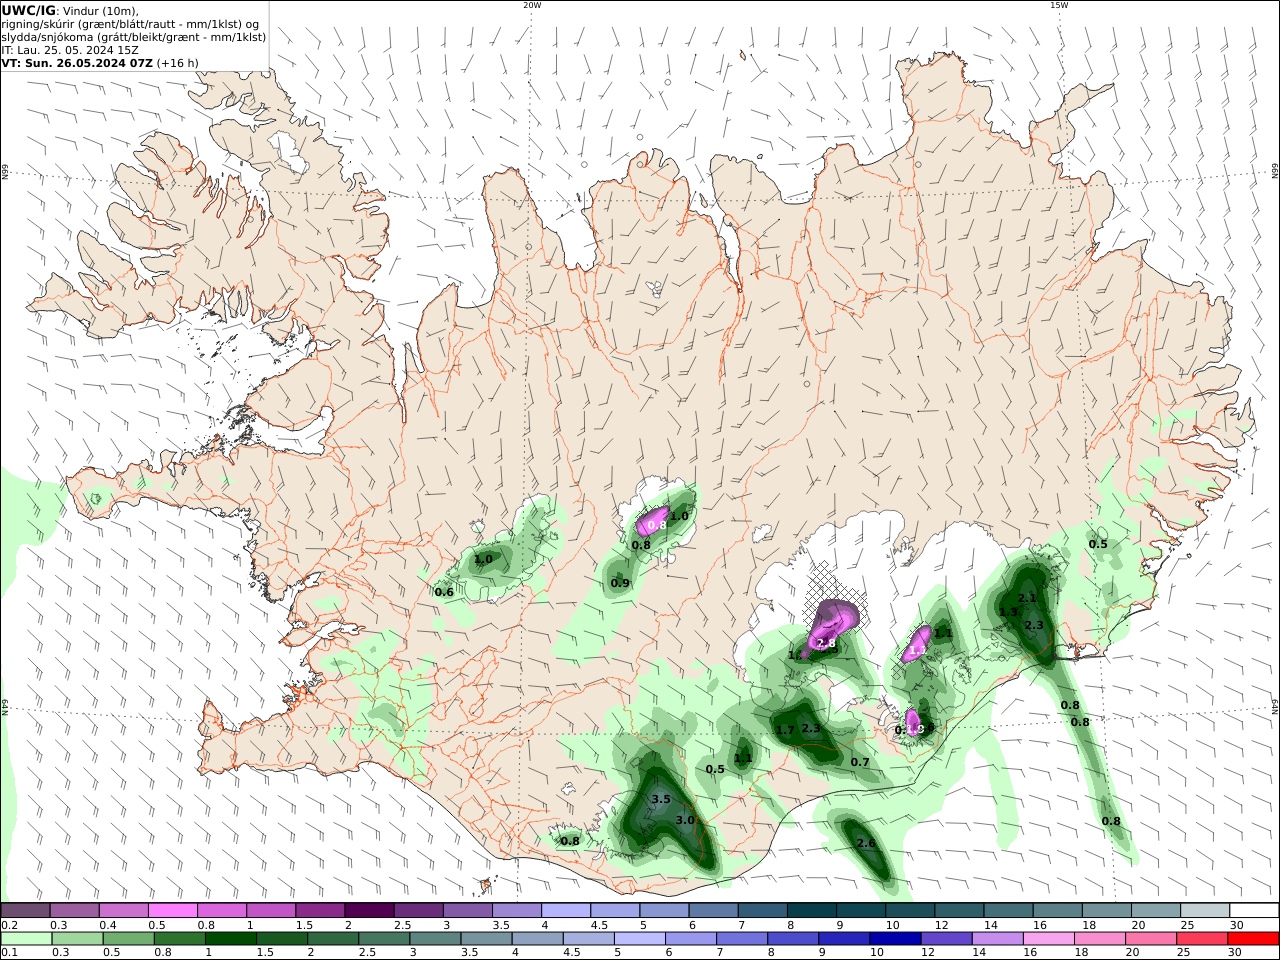The height and width of the screenshot is (960, 1280).
Task: Click the deep navy blue rain swatch labeled 10
Action: (x=894, y=939)
